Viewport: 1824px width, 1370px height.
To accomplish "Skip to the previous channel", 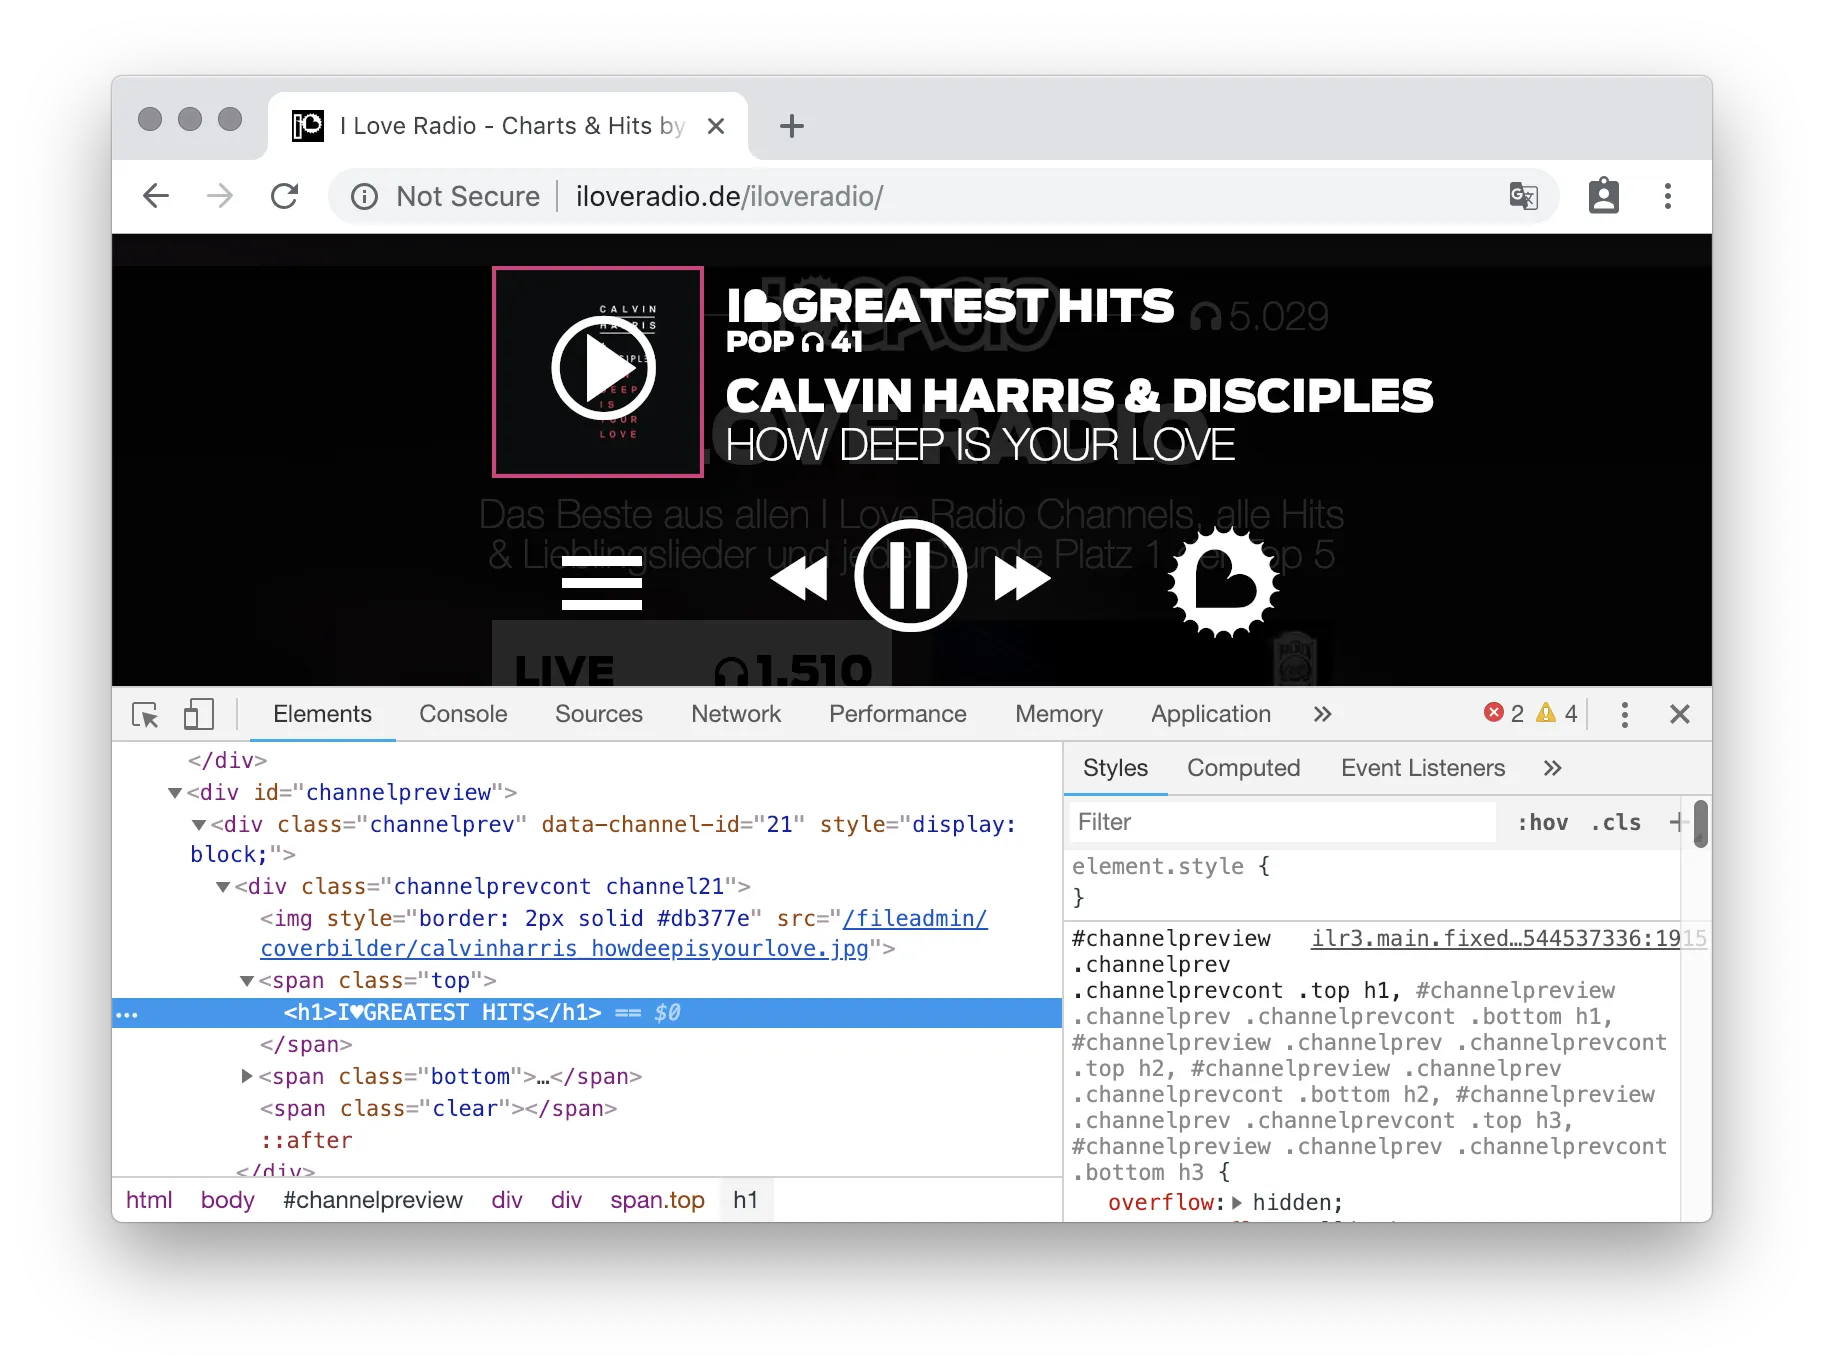I will click(799, 579).
